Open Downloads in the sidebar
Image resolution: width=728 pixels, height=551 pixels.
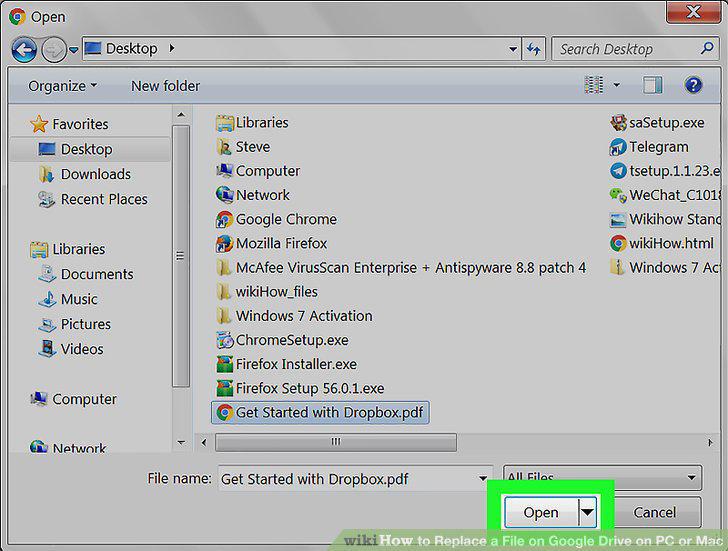84,174
